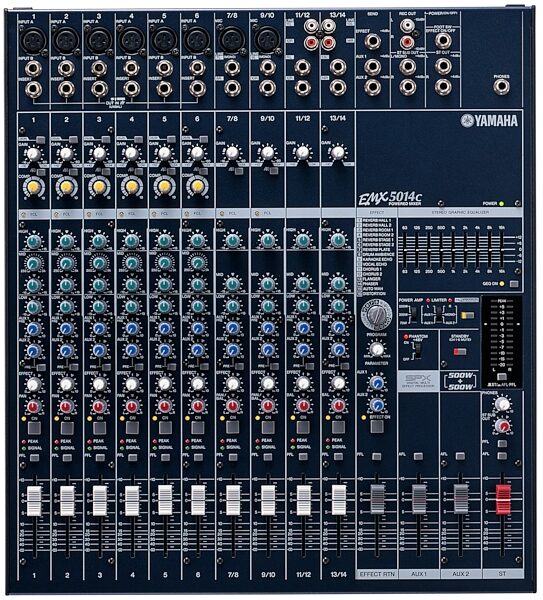The width and height of the screenshot is (543, 600).
Task: Click the channel 5 white fader
Action: pos(165,499)
